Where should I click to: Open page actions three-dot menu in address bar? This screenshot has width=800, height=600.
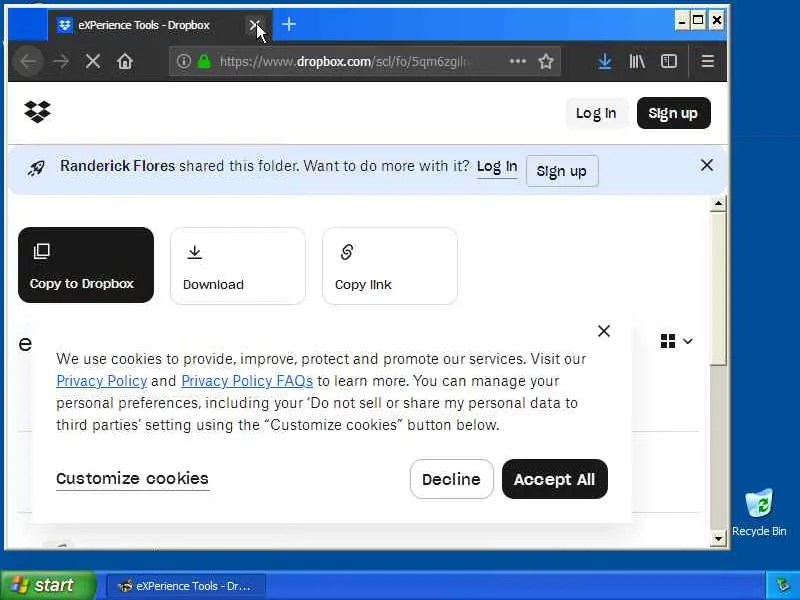[517, 61]
